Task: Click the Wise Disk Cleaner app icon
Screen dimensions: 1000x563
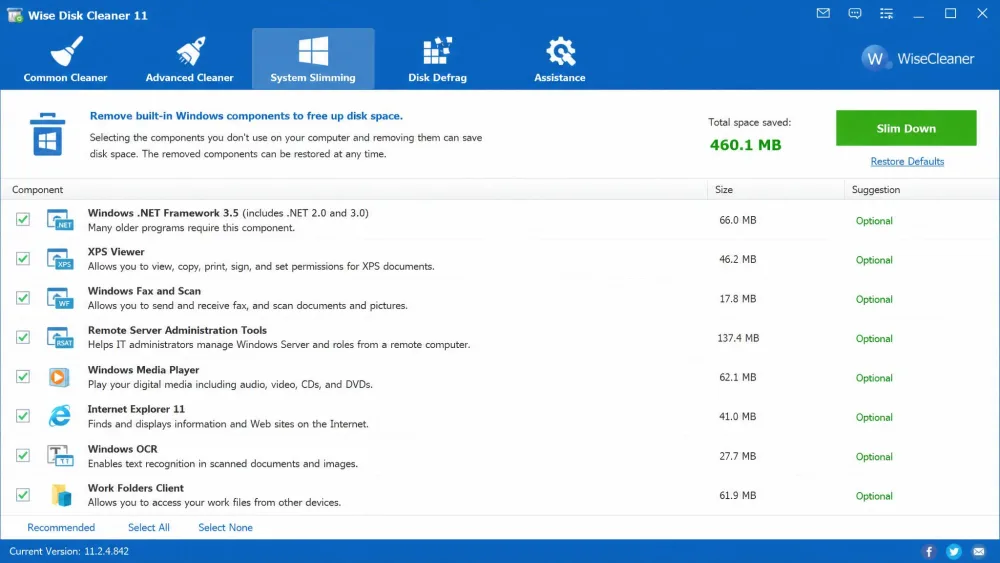Action: 15,15
